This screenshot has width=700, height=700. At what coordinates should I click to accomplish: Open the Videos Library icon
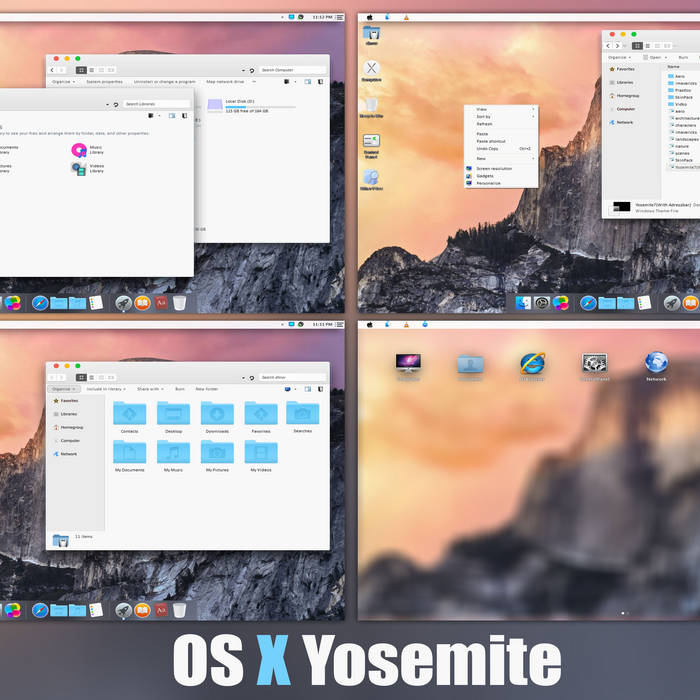(79, 168)
